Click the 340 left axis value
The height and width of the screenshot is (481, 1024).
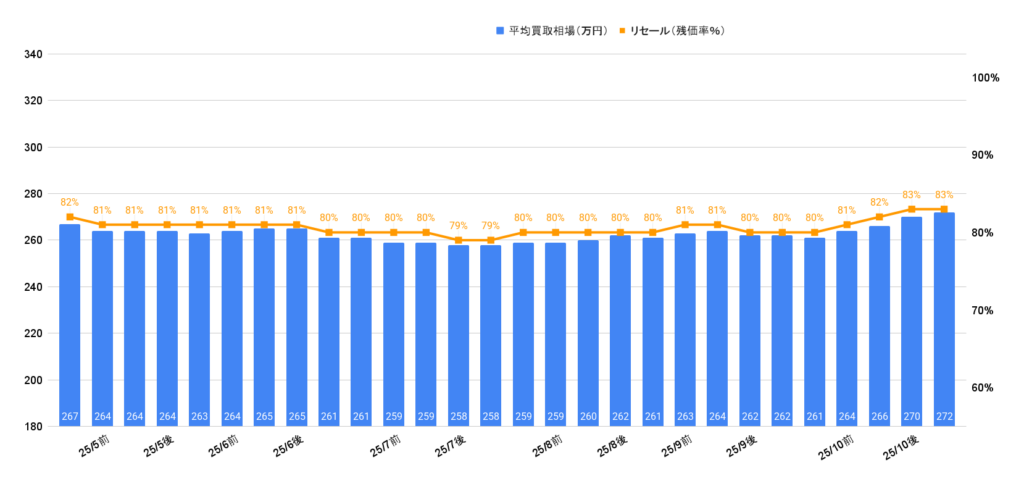[32, 54]
